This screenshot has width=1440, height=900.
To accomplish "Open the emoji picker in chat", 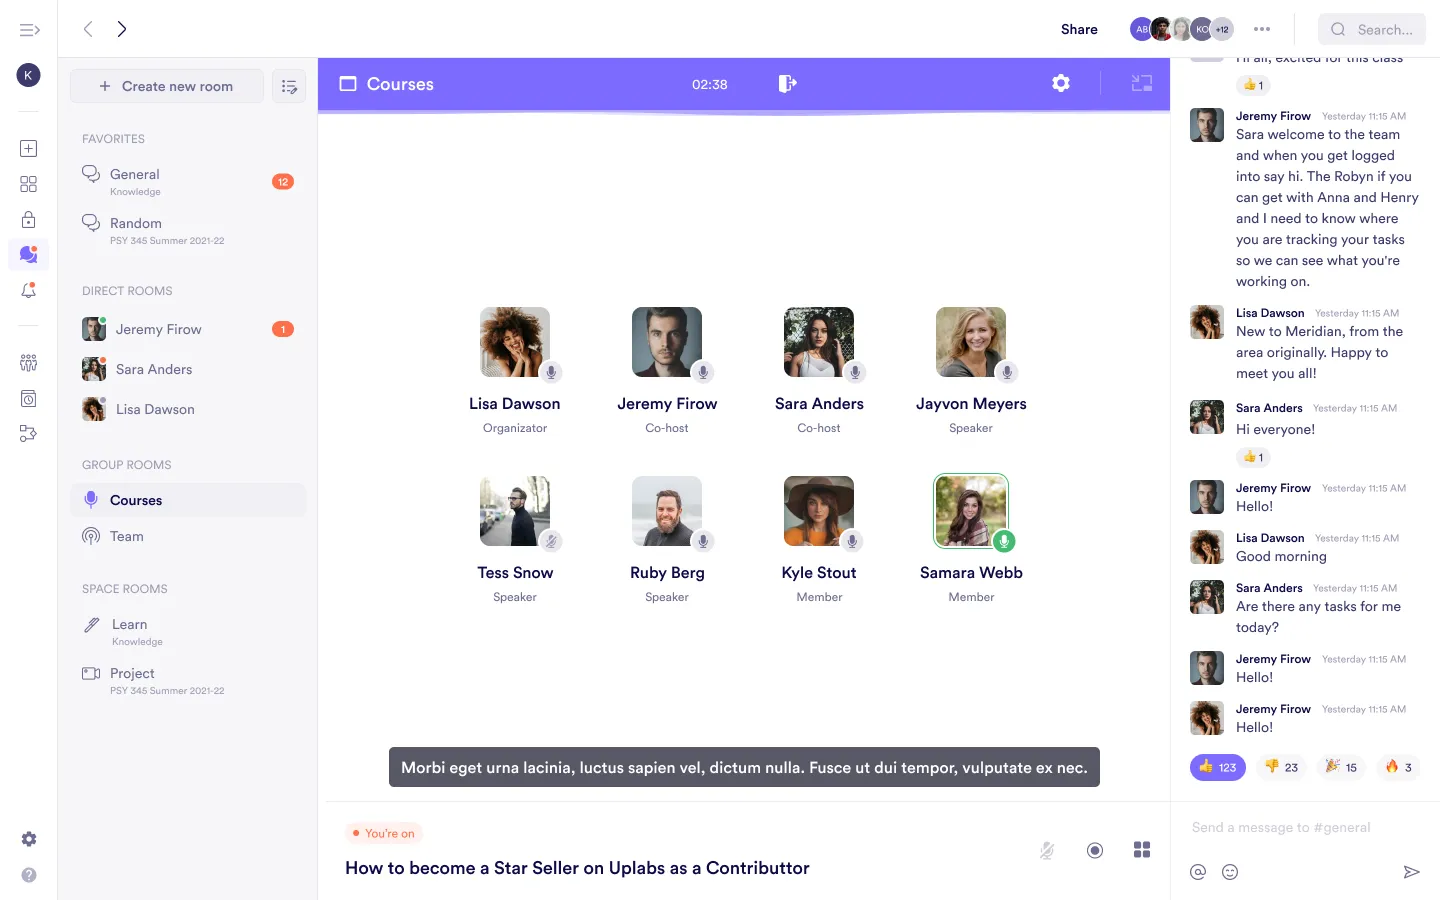I will coord(1230,872).
